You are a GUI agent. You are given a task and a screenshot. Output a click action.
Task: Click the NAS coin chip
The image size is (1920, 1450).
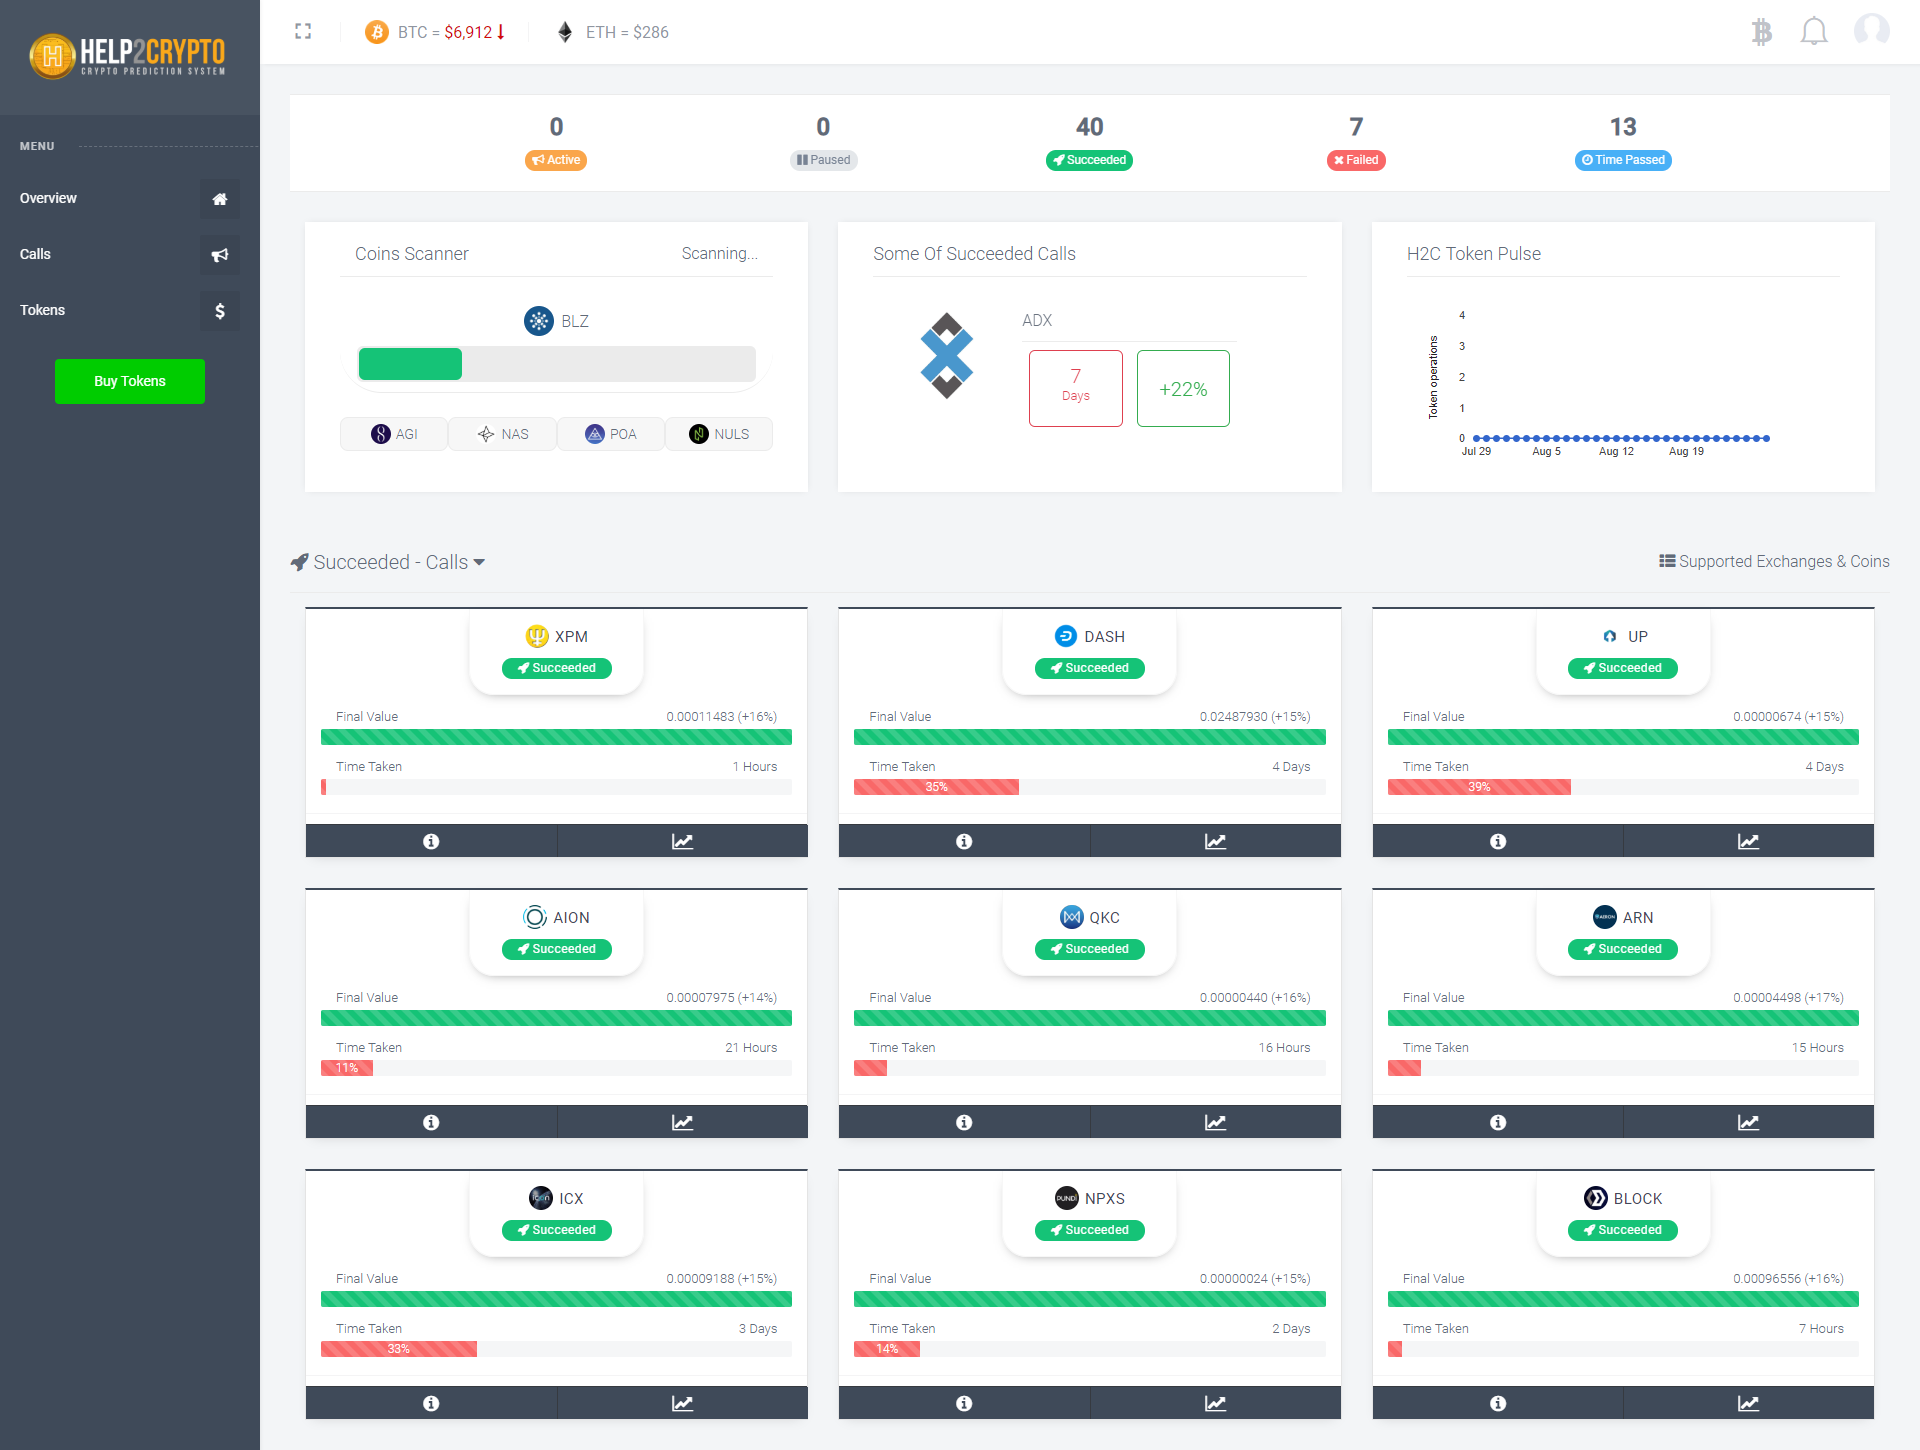pyautogui.click(x=503, y=434)
